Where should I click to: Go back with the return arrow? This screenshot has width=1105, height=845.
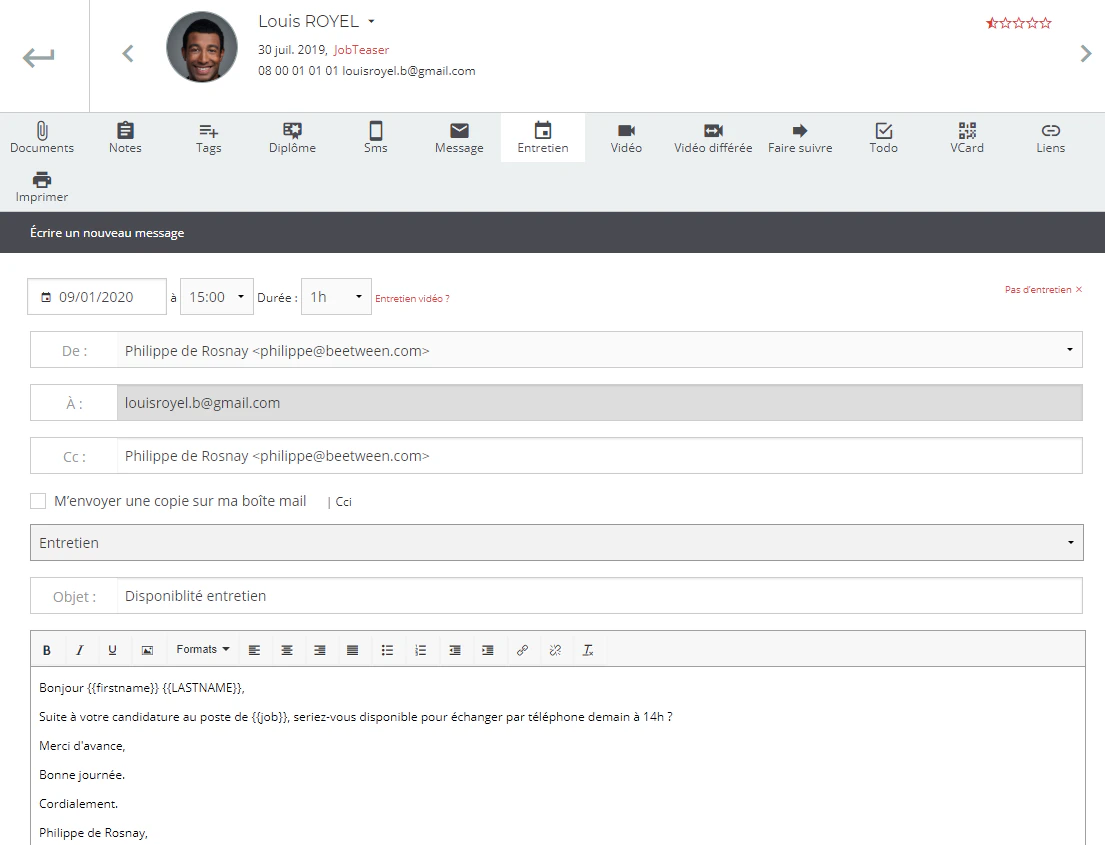pyautogui.click(x=38, y=56)
